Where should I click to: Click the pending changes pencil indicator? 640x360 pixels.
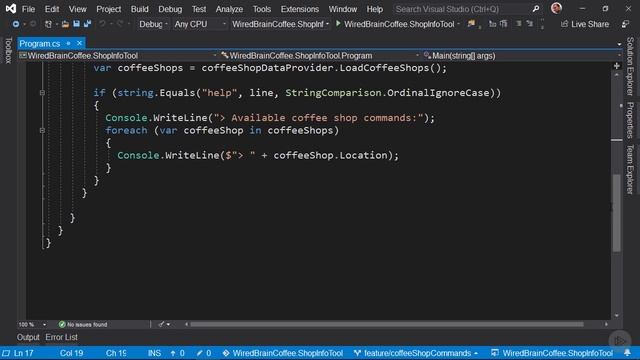coord(204,353)
